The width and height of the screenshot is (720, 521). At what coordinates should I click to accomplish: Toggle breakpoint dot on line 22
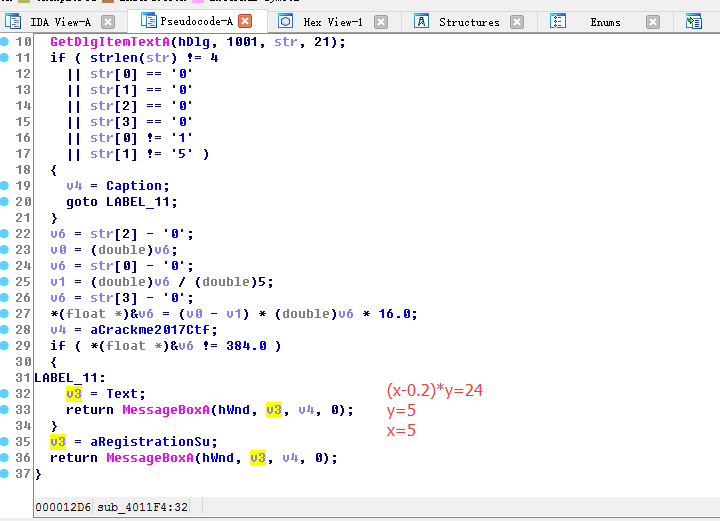(5, 234)
